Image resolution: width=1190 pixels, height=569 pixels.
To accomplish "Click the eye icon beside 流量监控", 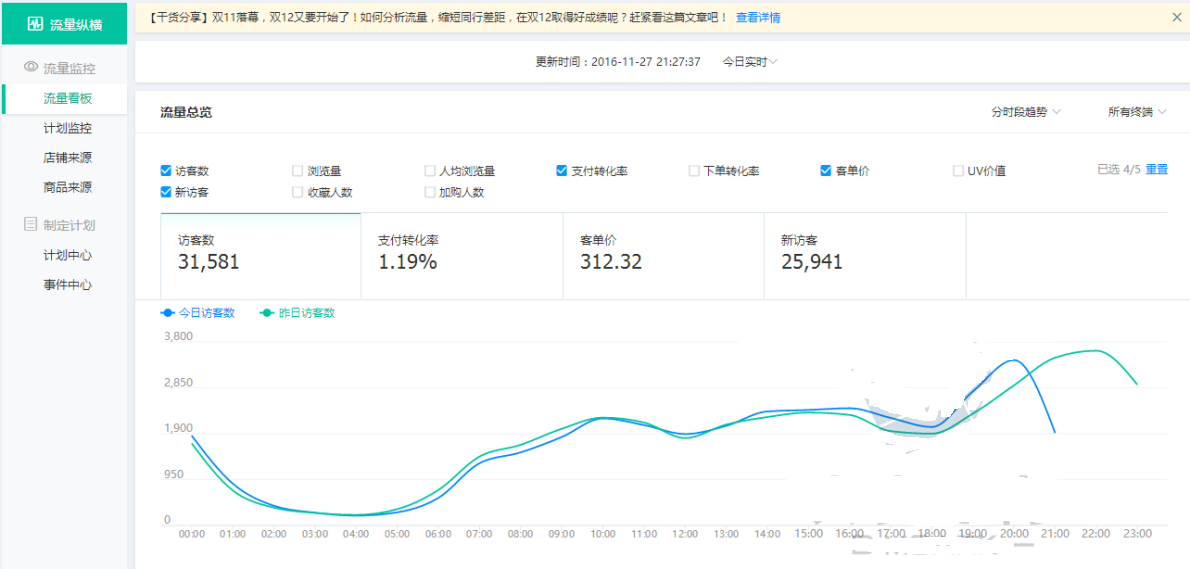I will pyautogui.click(x=31, y=68).
